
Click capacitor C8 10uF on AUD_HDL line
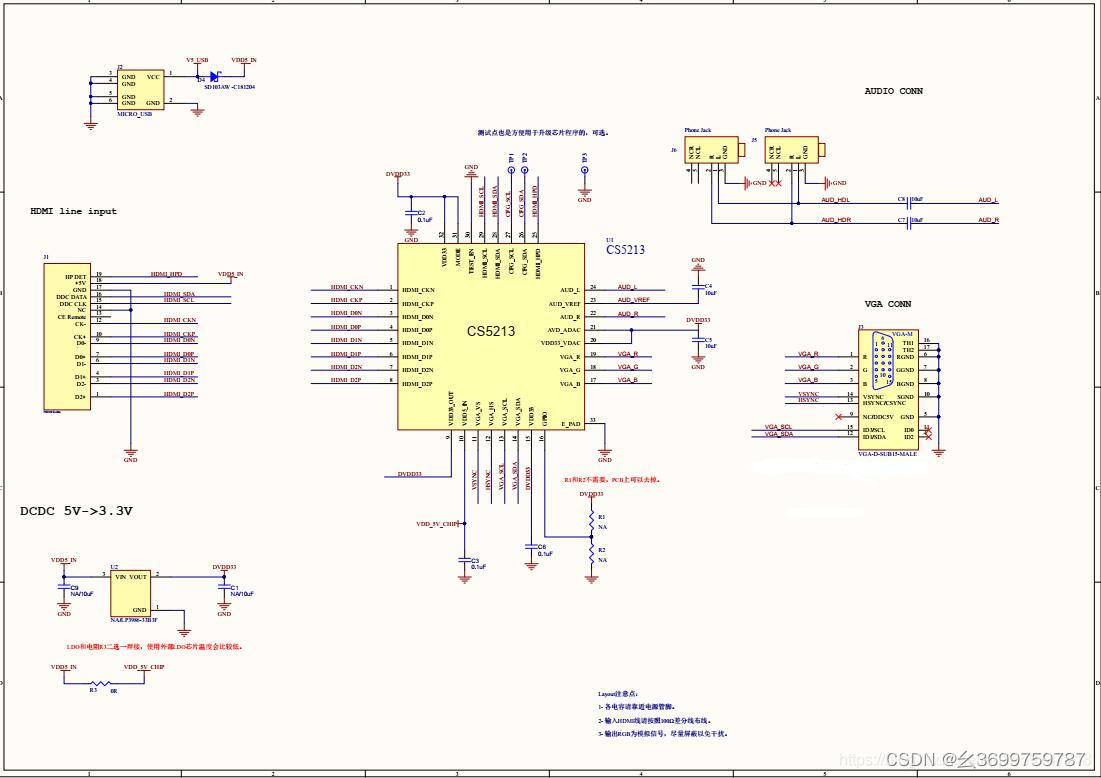(x=910, y=204)
